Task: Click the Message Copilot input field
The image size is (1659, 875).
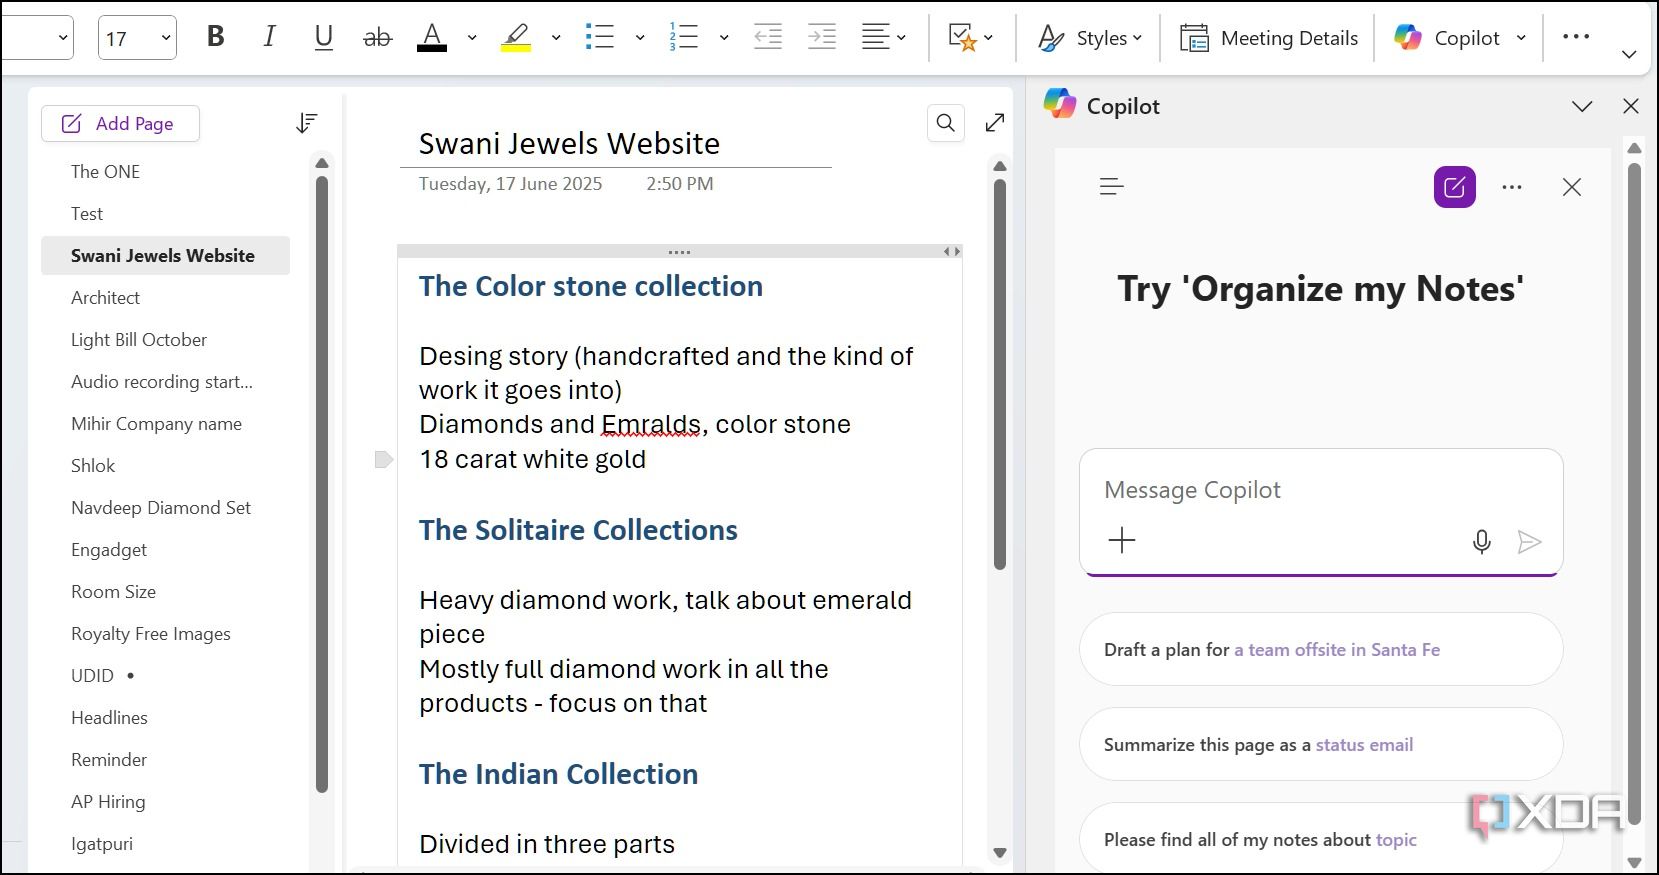Action: pyautogui.click(x=1320, y=490)
